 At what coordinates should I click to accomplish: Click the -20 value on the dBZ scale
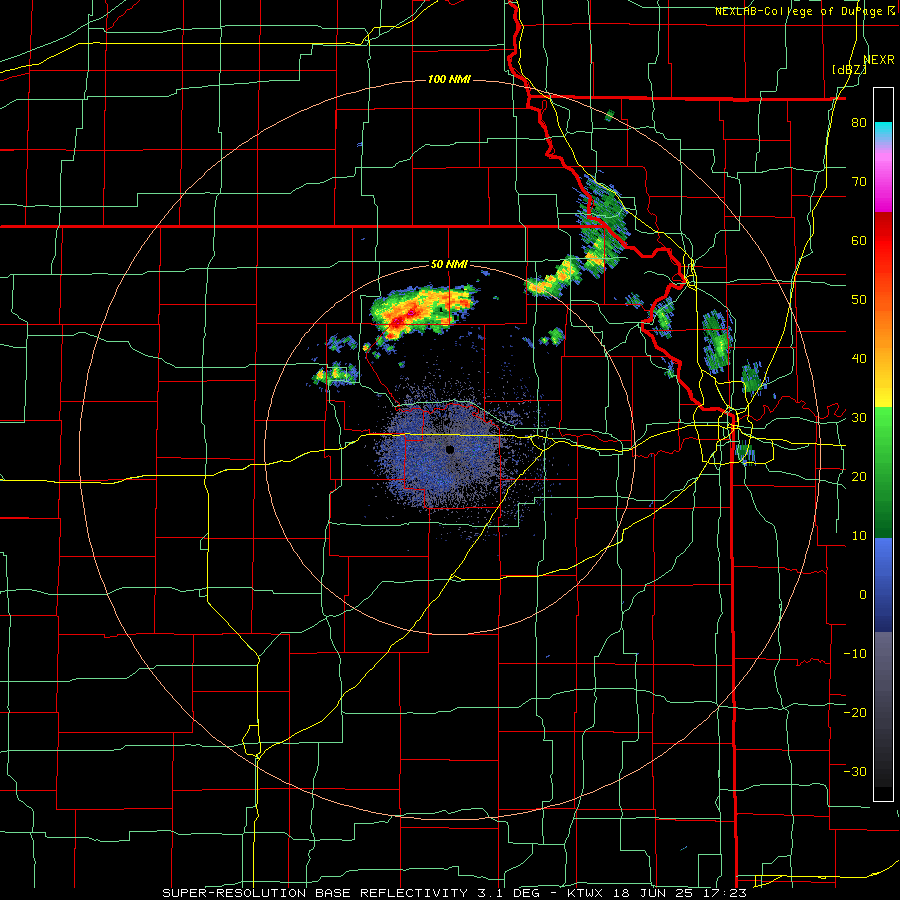coord(855,712)
